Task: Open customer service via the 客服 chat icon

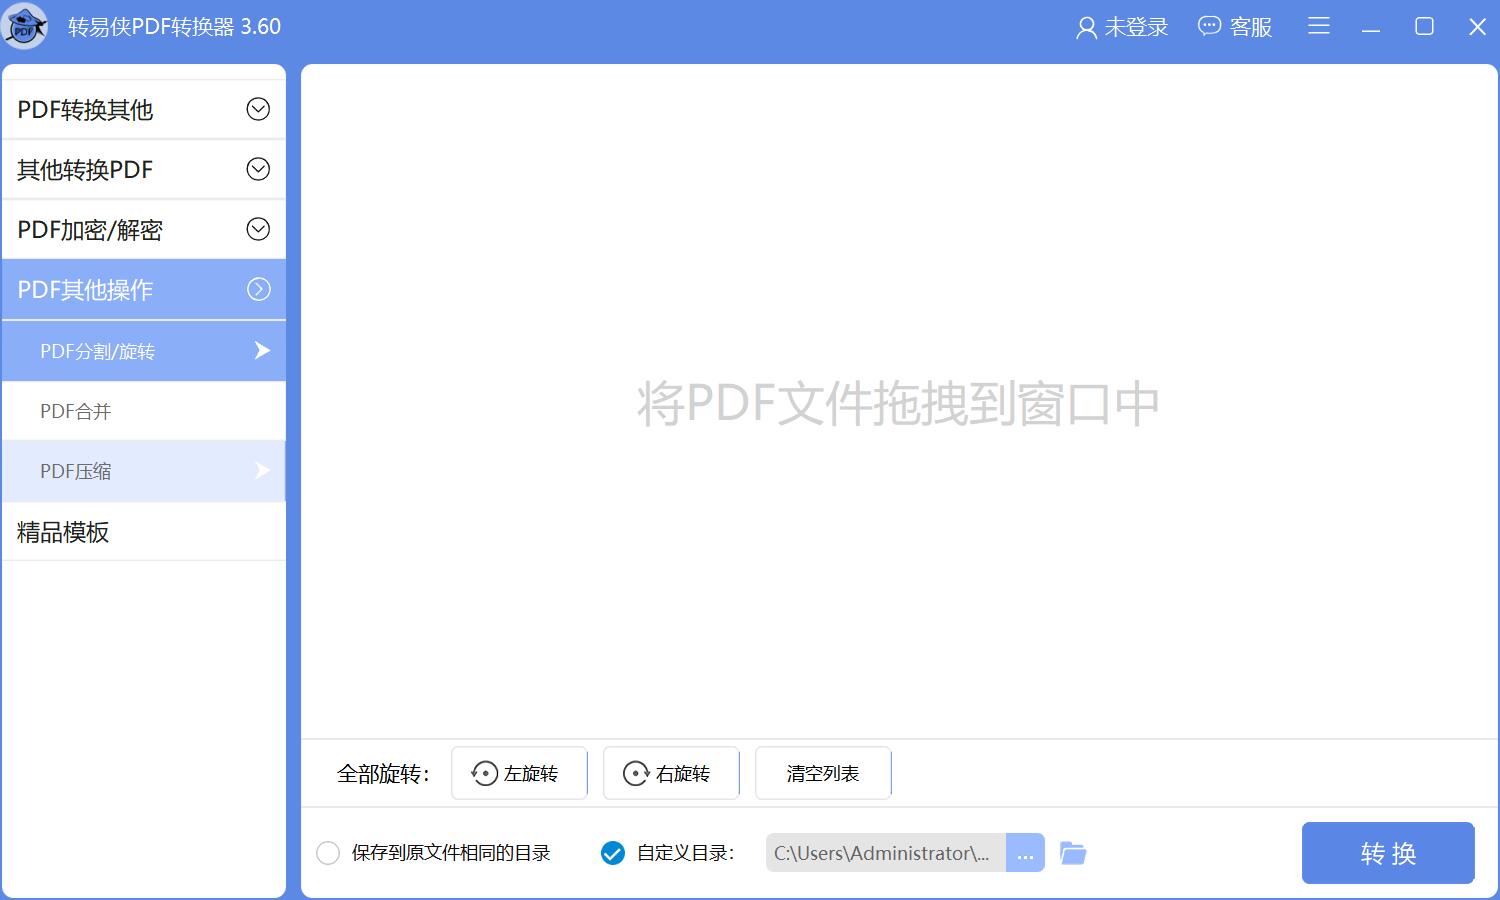Action: [x=1209, y=27]
